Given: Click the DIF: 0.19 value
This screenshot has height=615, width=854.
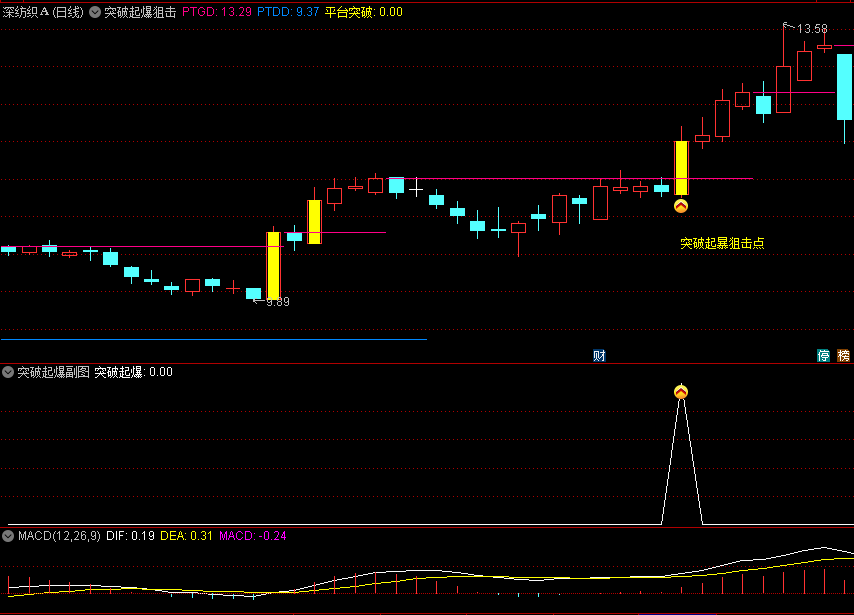Looking at the screenshot, I should (x=130, y=536).
